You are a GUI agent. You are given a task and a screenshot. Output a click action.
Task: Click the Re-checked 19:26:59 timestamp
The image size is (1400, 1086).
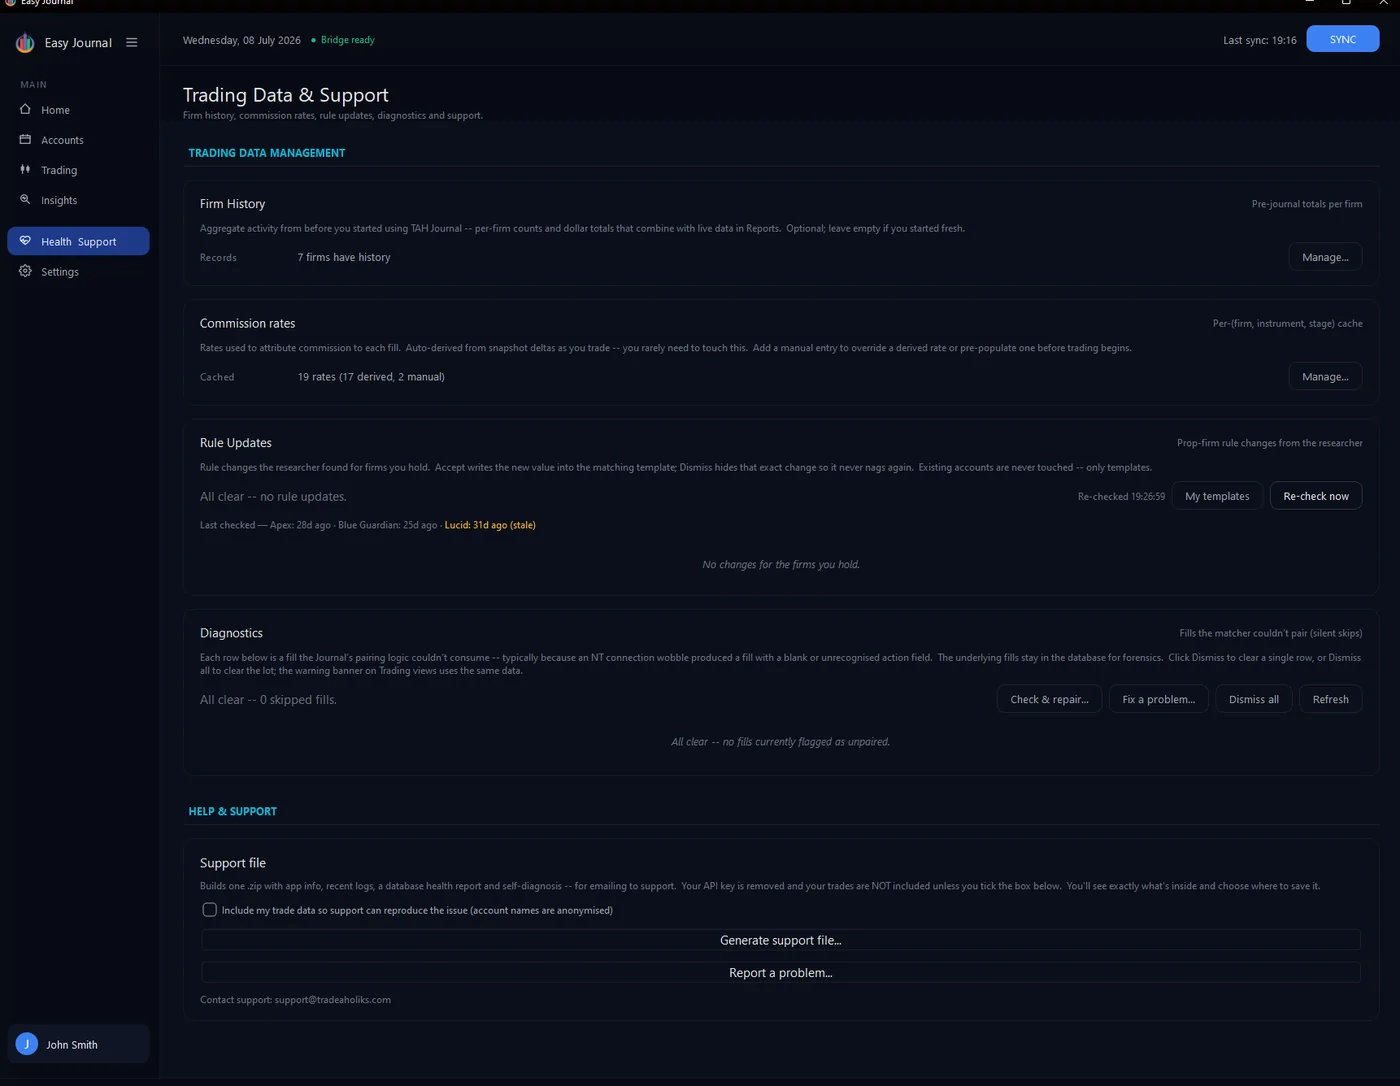coord(1121,496)
